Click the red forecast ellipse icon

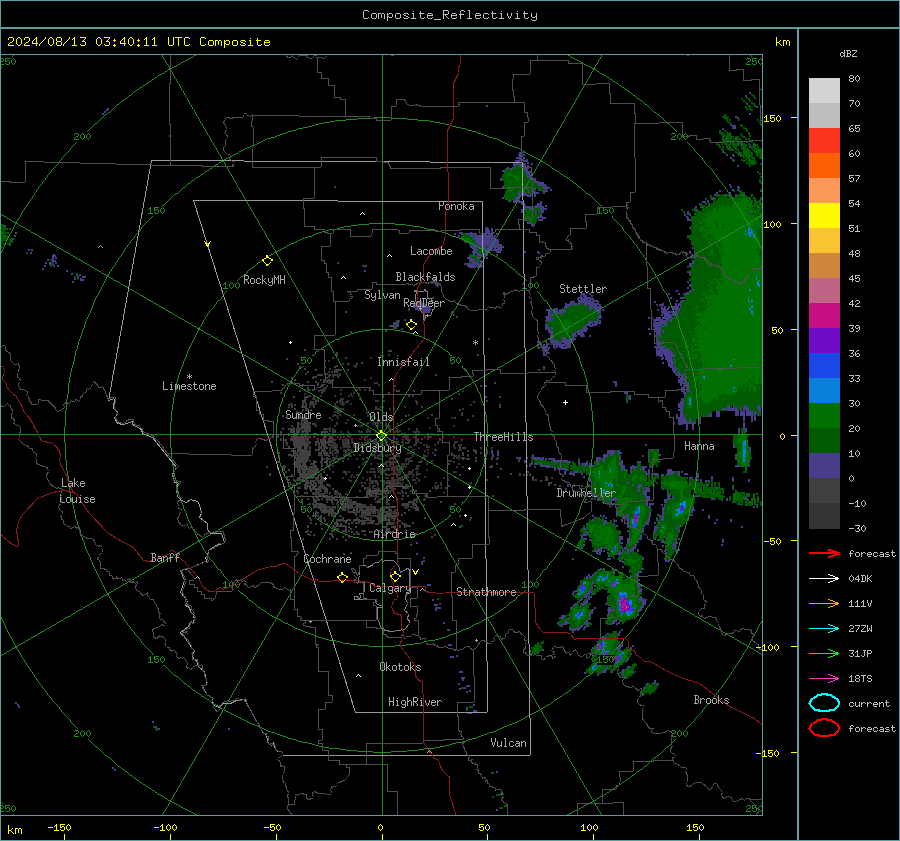pyautogui.click(x=824, y=728)
